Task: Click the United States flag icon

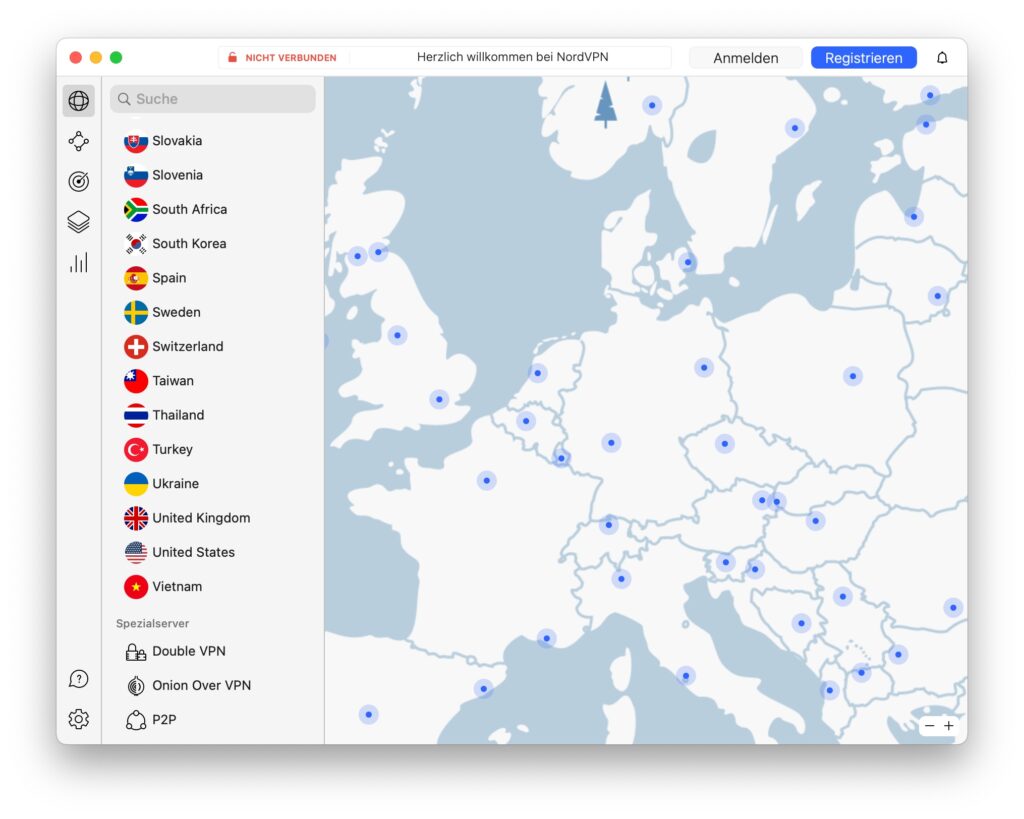Action: tap(136, 553)
